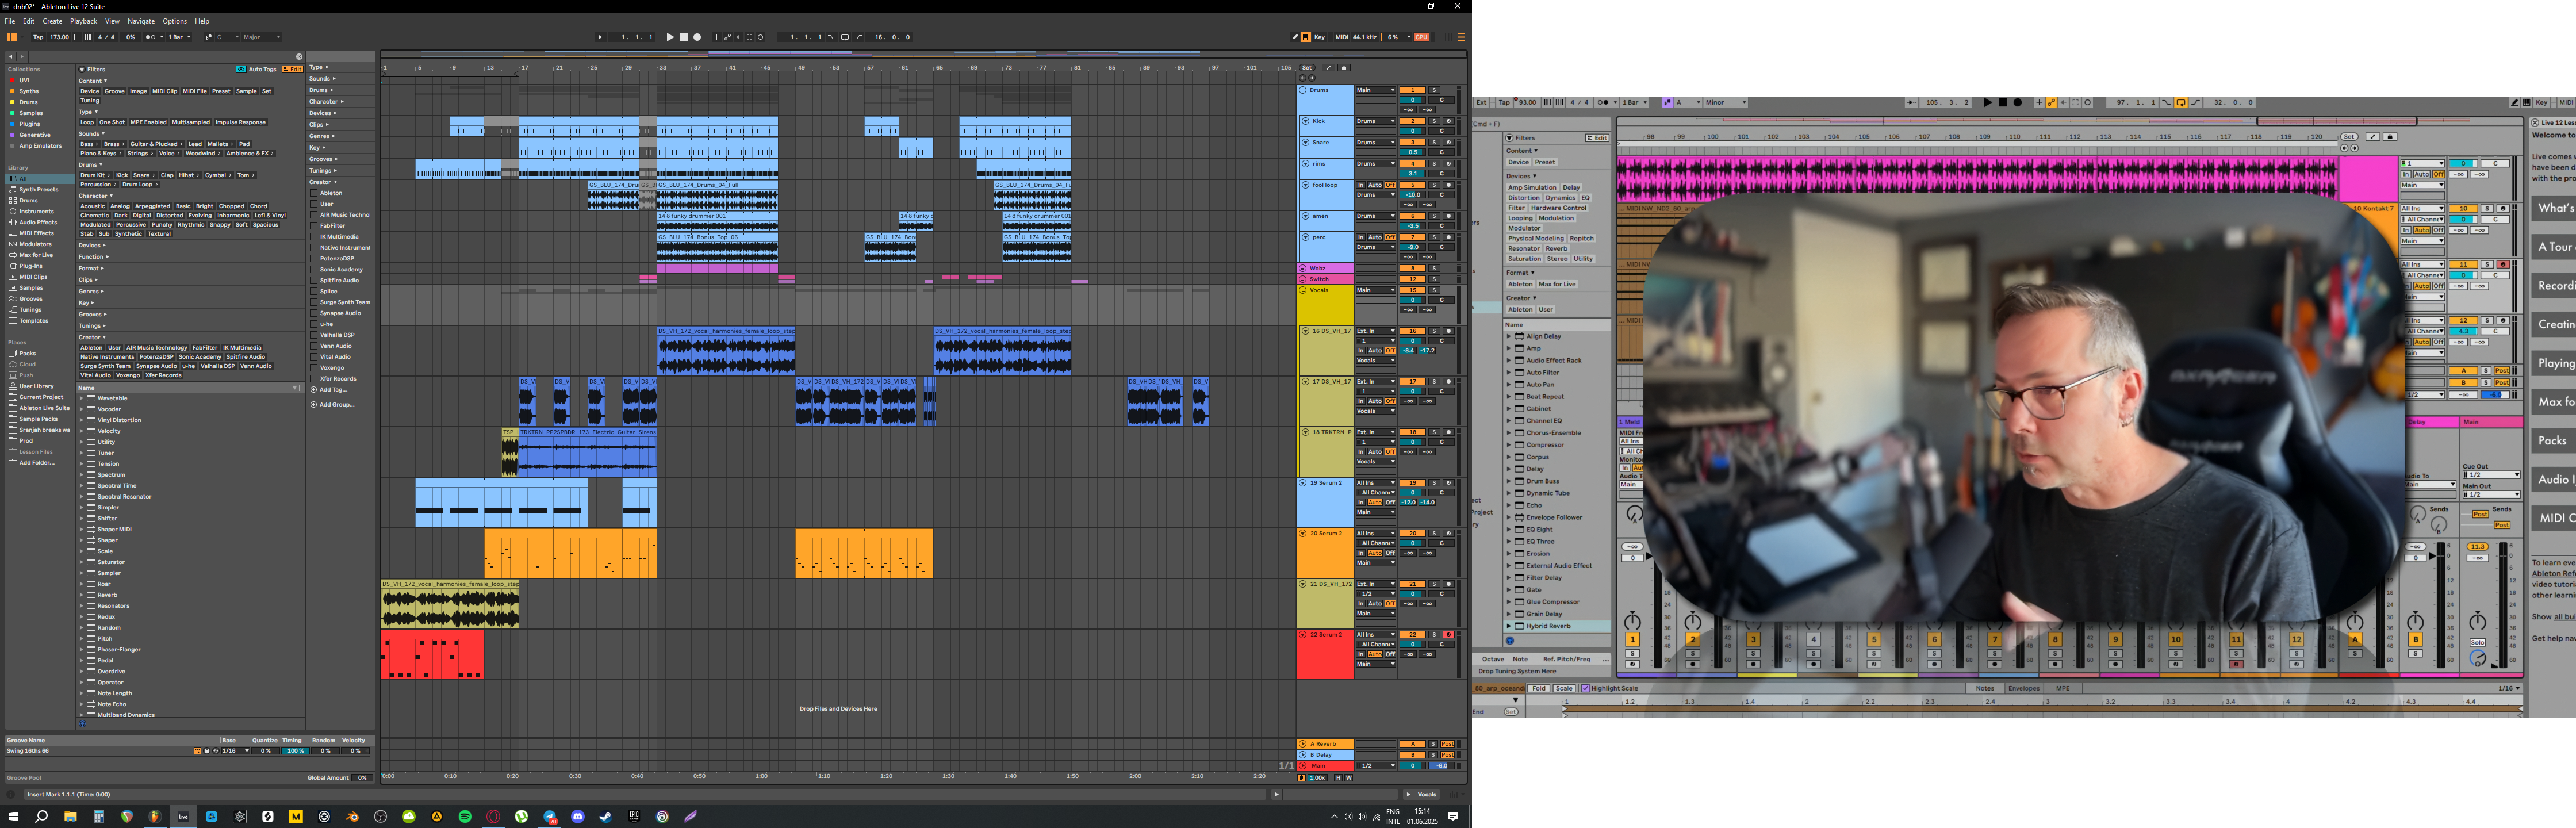Image resolution: width=2576 pixels, height=828 pixels.
Task: Open the Create menu
Action: point(52,21)
